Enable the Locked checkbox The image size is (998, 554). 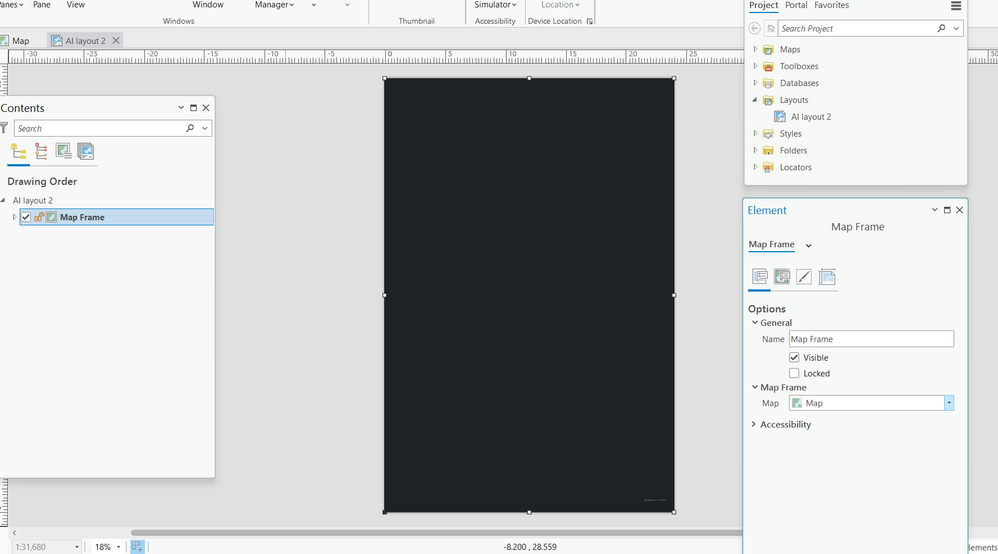tap(794, 373)
